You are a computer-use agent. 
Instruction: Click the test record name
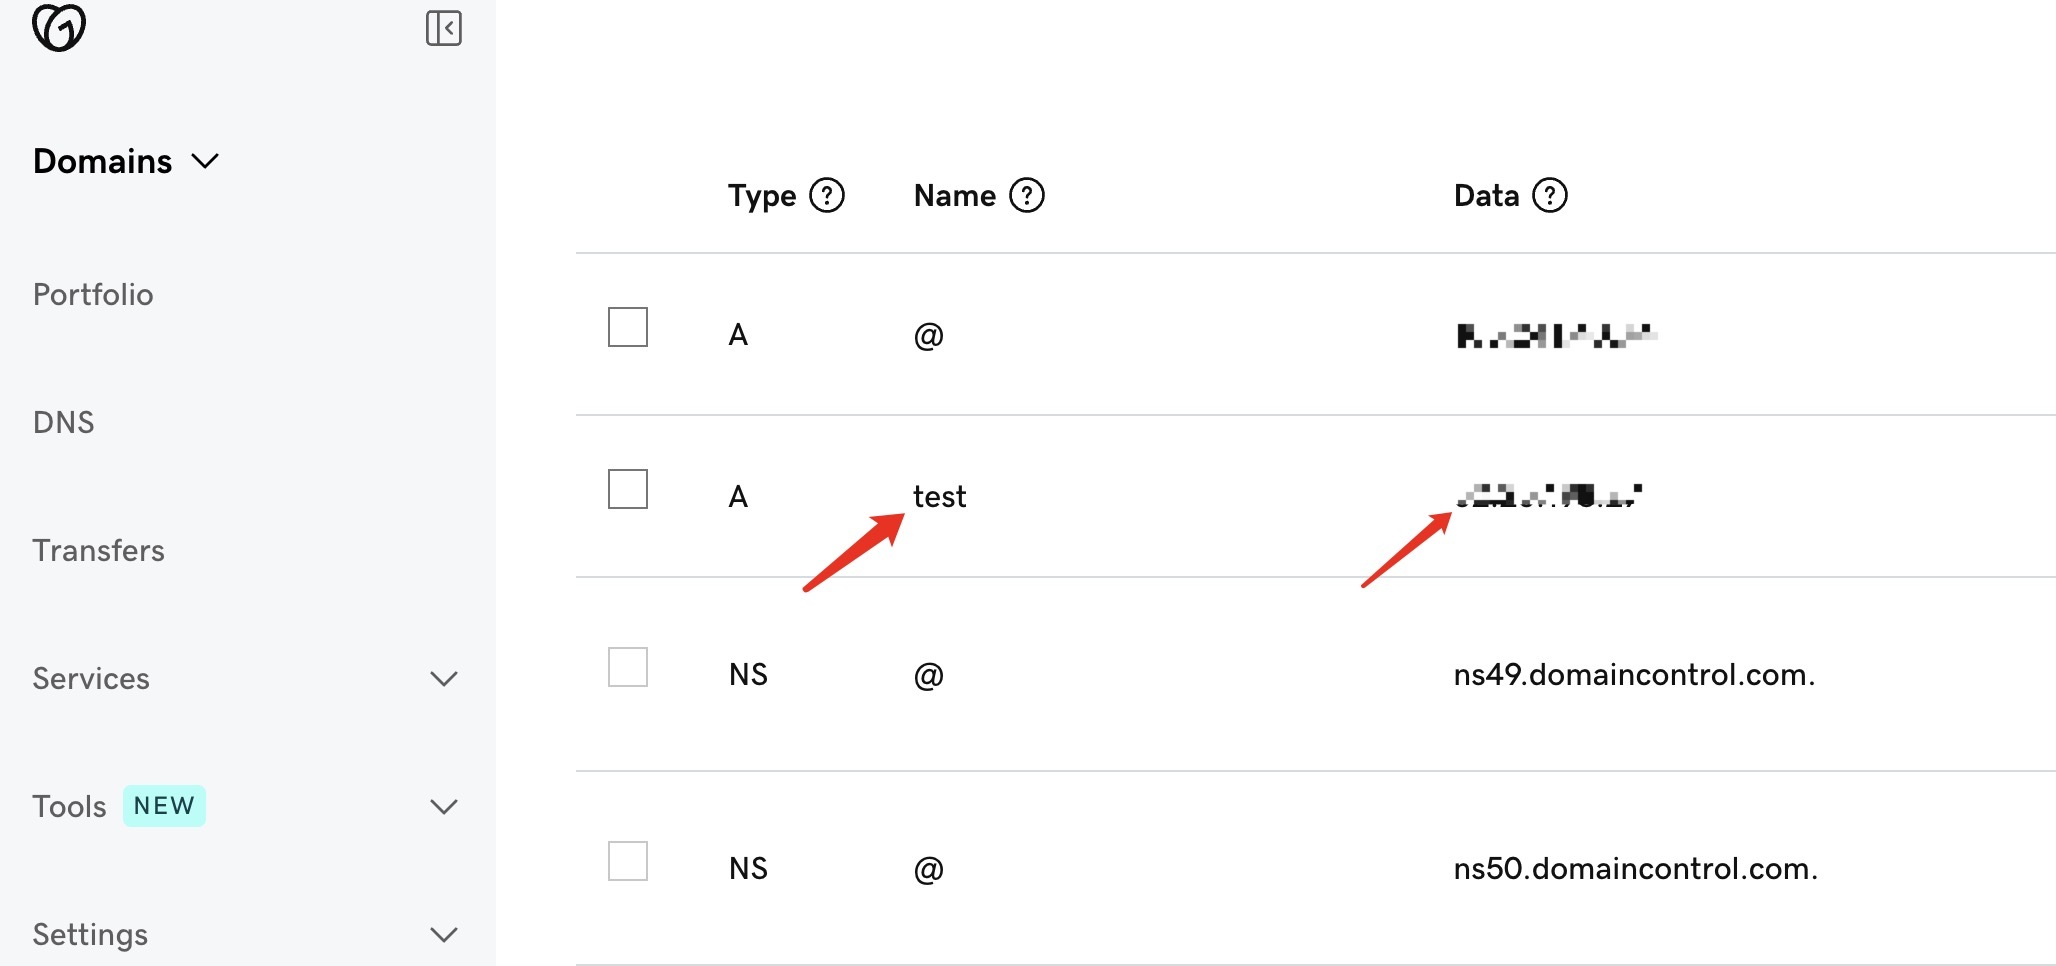point(940,496)
